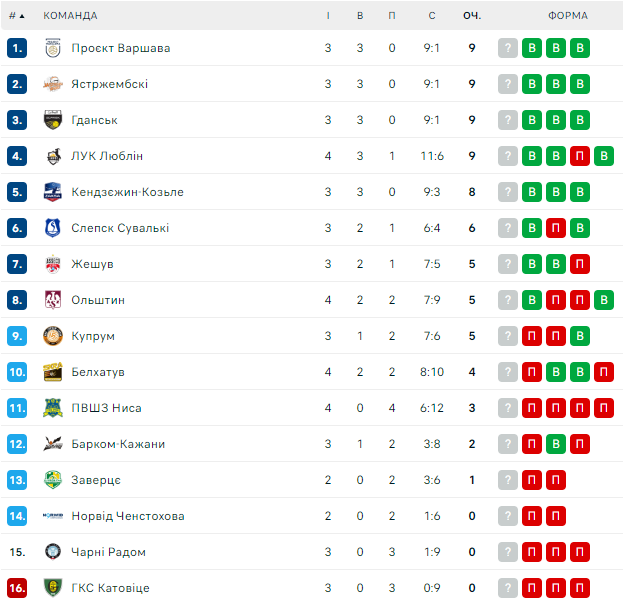Click the last red П form badge for Белхатув
This screenshot has width=623, height=605.
(603, 372)
